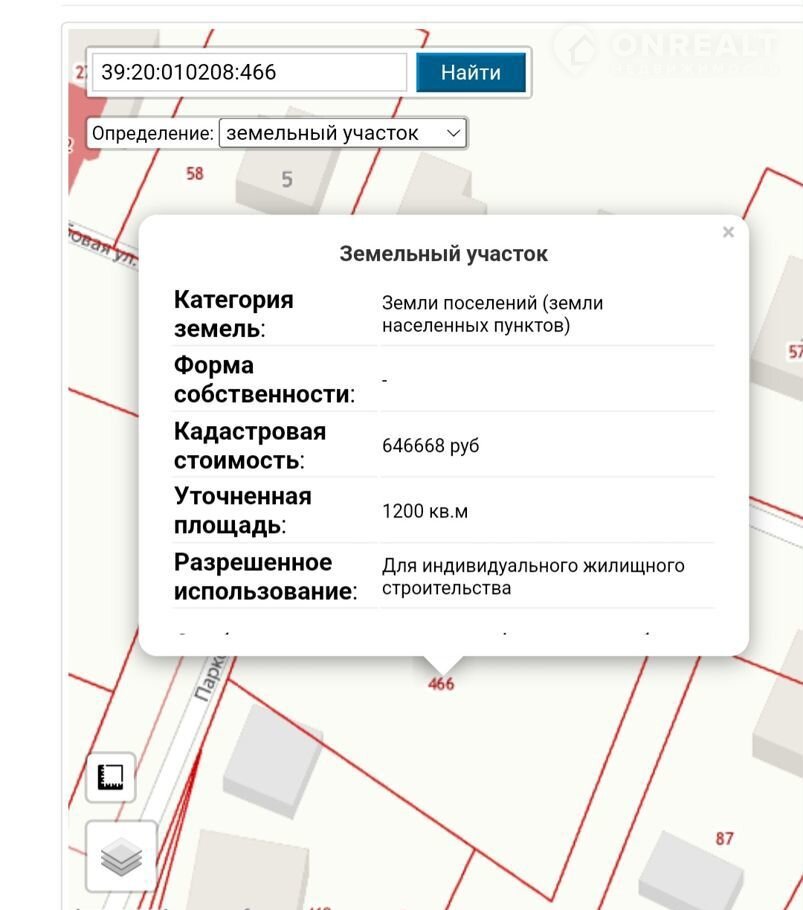Image resolution: width=803 pixels, height=910 pixels.
Task: Open the map layers stack icon
Action: 121,856
